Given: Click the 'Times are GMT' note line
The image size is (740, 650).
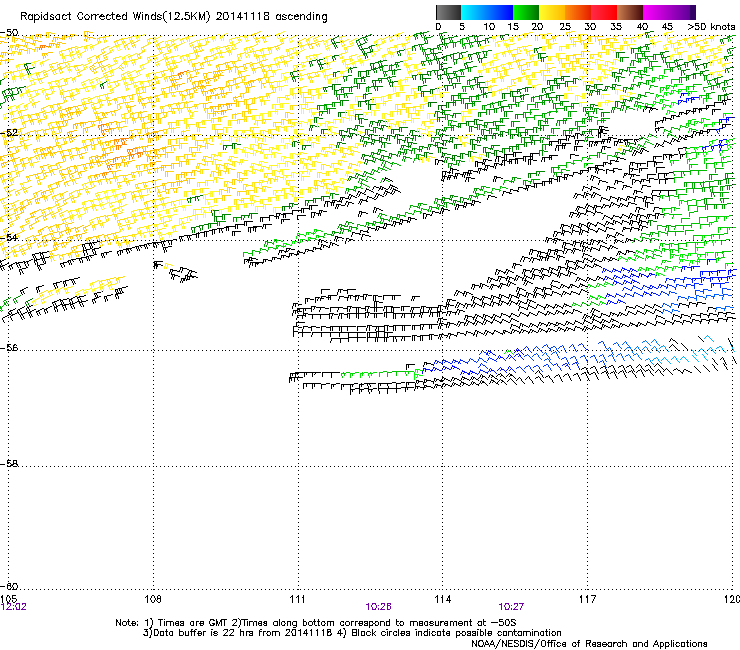Looking at the screenshot, I should pos(316,623).
